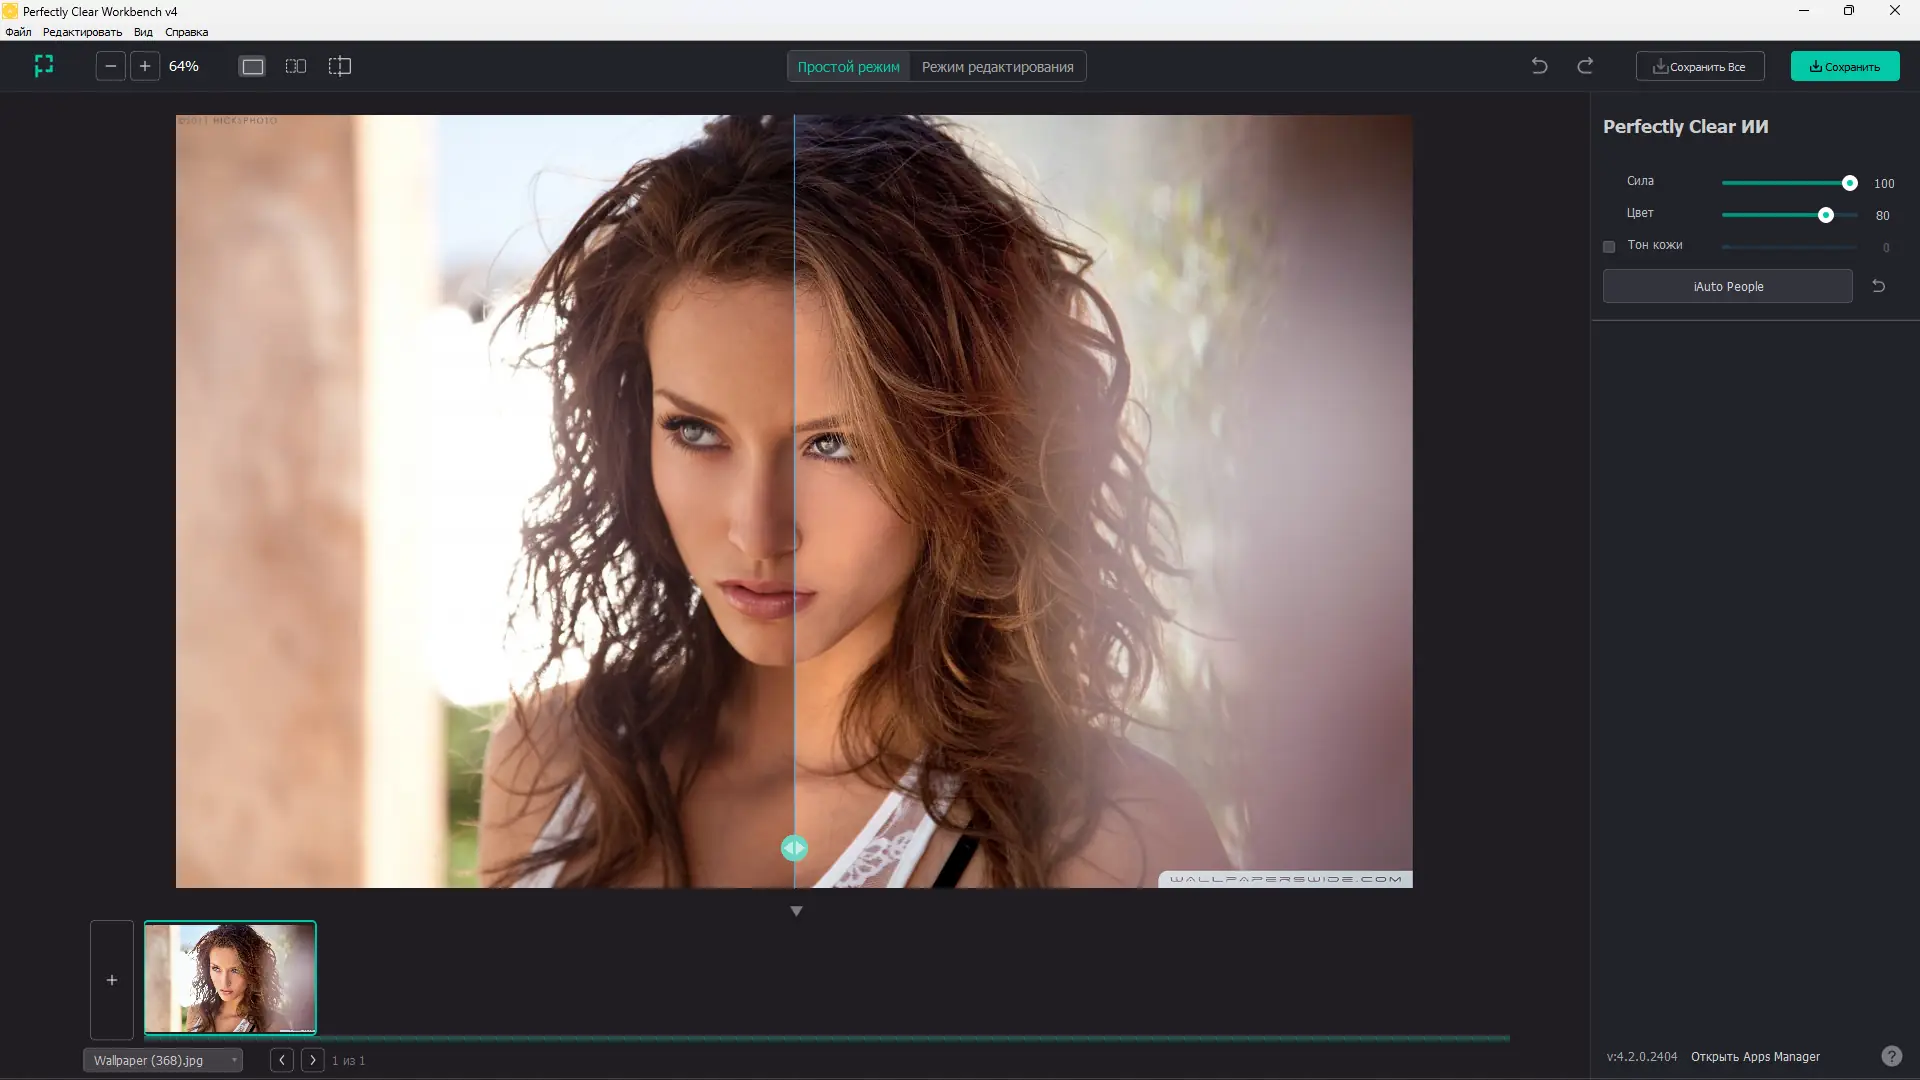Click the zoom in plus button
This screenshot has height=1080, width=1920.
pyautogui.click(x=145, y=66)
